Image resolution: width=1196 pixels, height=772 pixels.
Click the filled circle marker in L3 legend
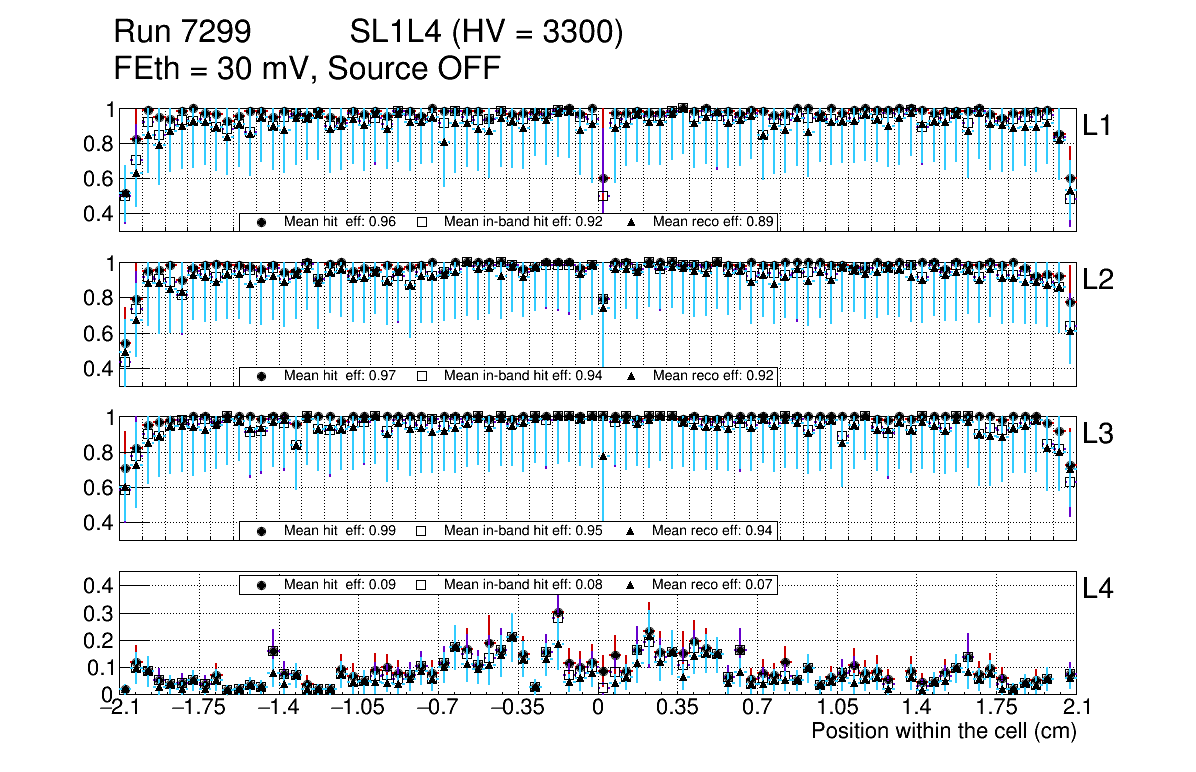(x=262, y=530)
